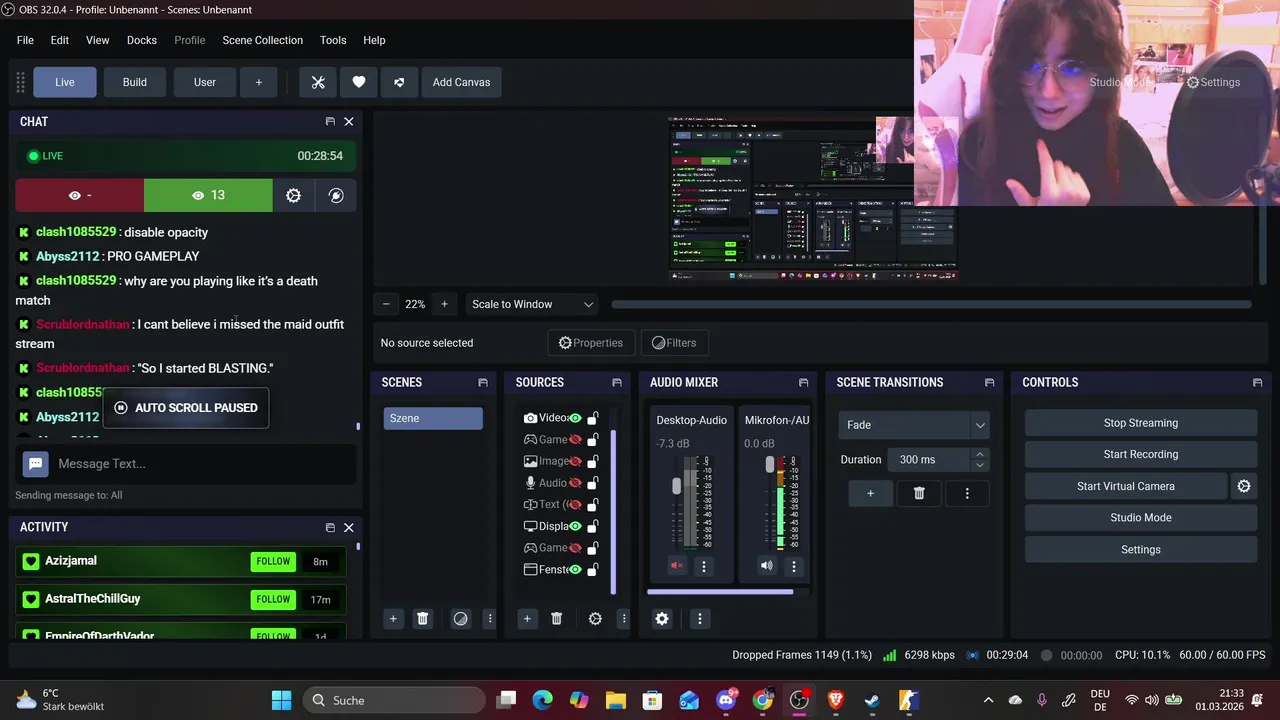Add a new source with plus

point(527,619)
